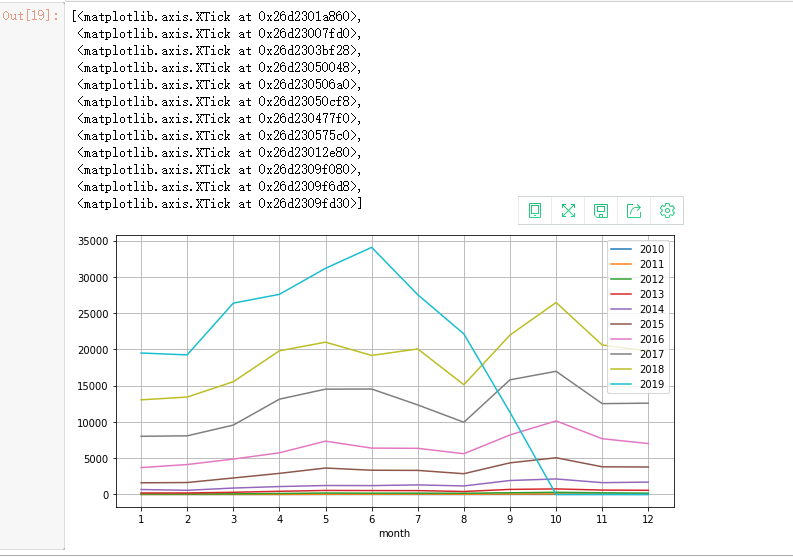Click the x-axis tick label for month 12

(x=648, y=519)
